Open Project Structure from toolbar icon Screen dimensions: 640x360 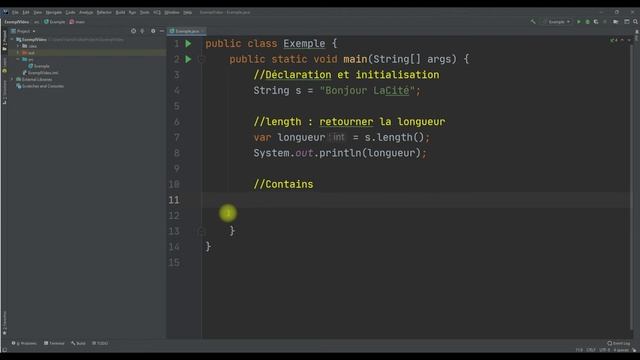[x=616, y=22]
